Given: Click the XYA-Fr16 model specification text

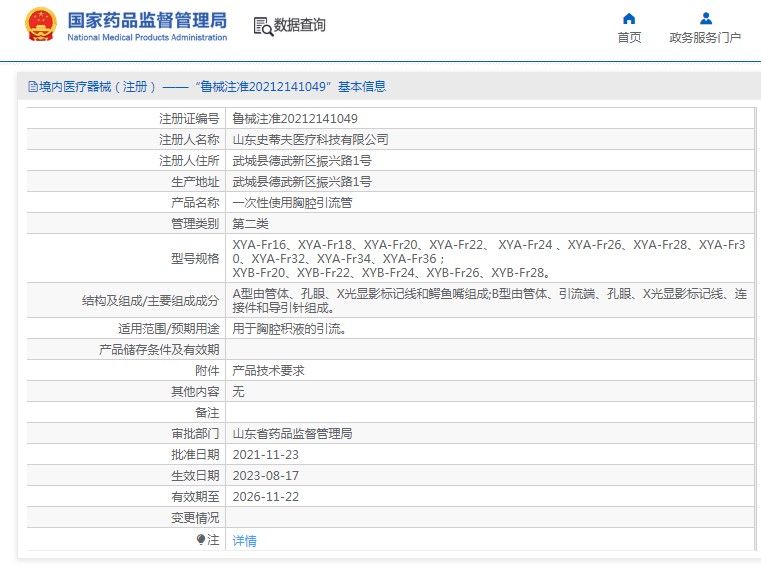Looking at the screenshot, I should (x=259, y=245).
